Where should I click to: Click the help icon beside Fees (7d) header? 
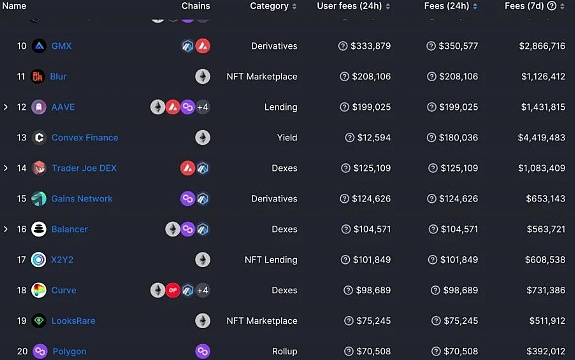pyautogui.click(x=552, y=5)
